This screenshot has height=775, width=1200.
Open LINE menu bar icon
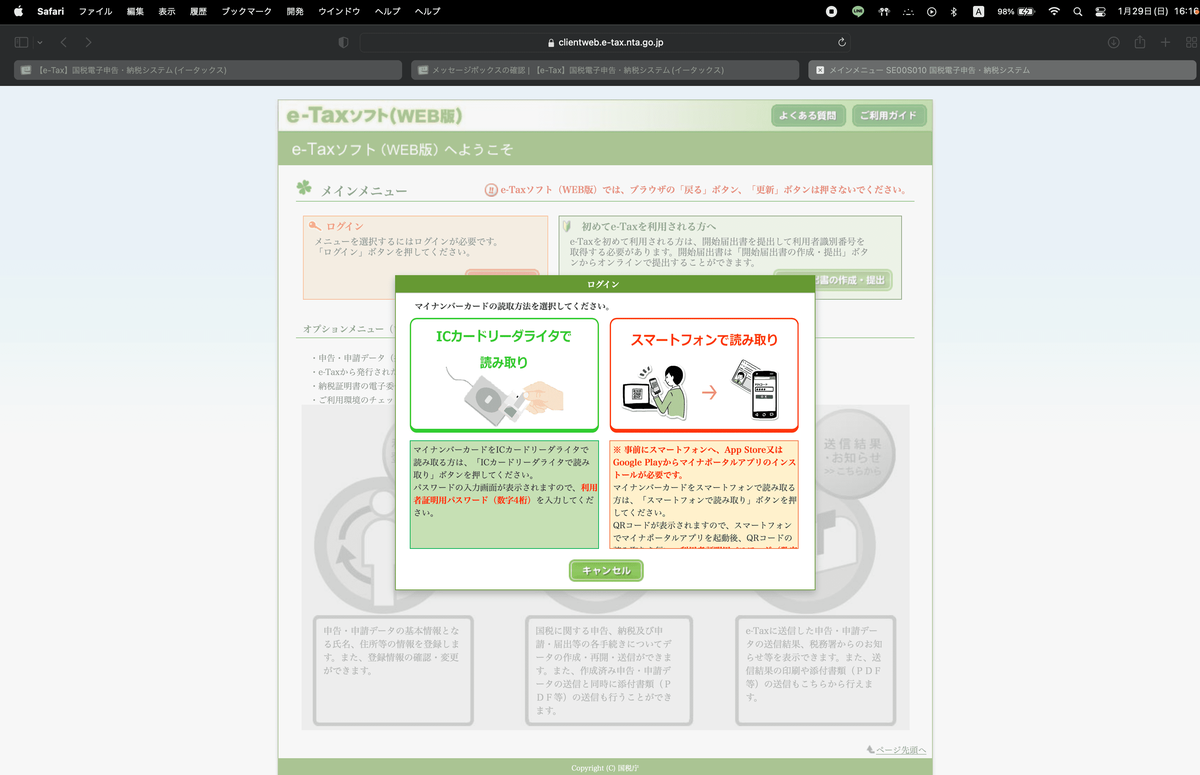[857, 11]
